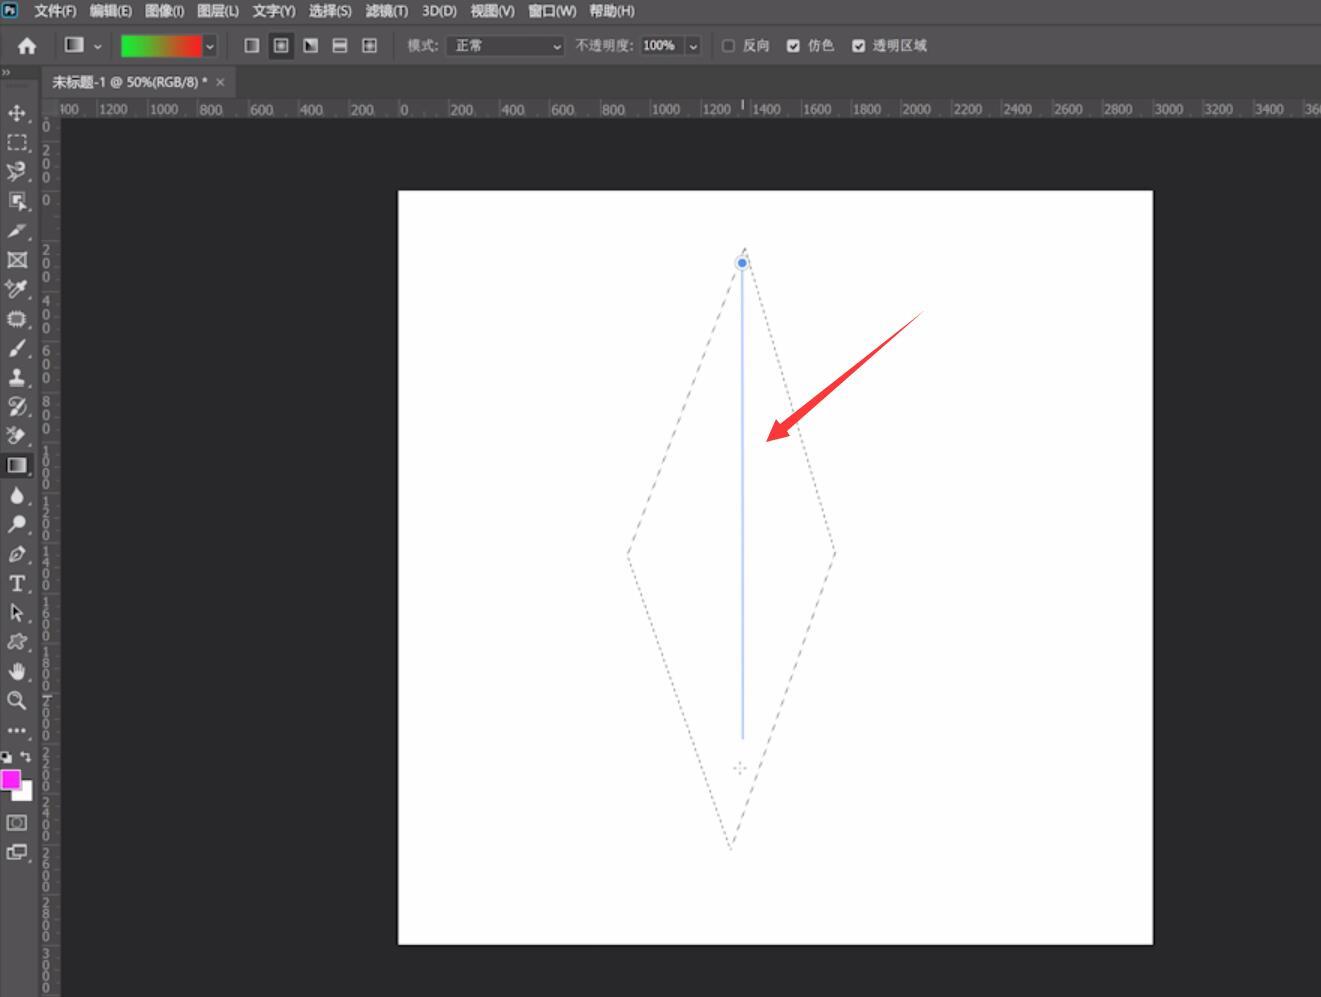This screenshot has width=1321, height=997.
Task: Choose Diamond Gradient style
Action: click(x=369, y=46)
